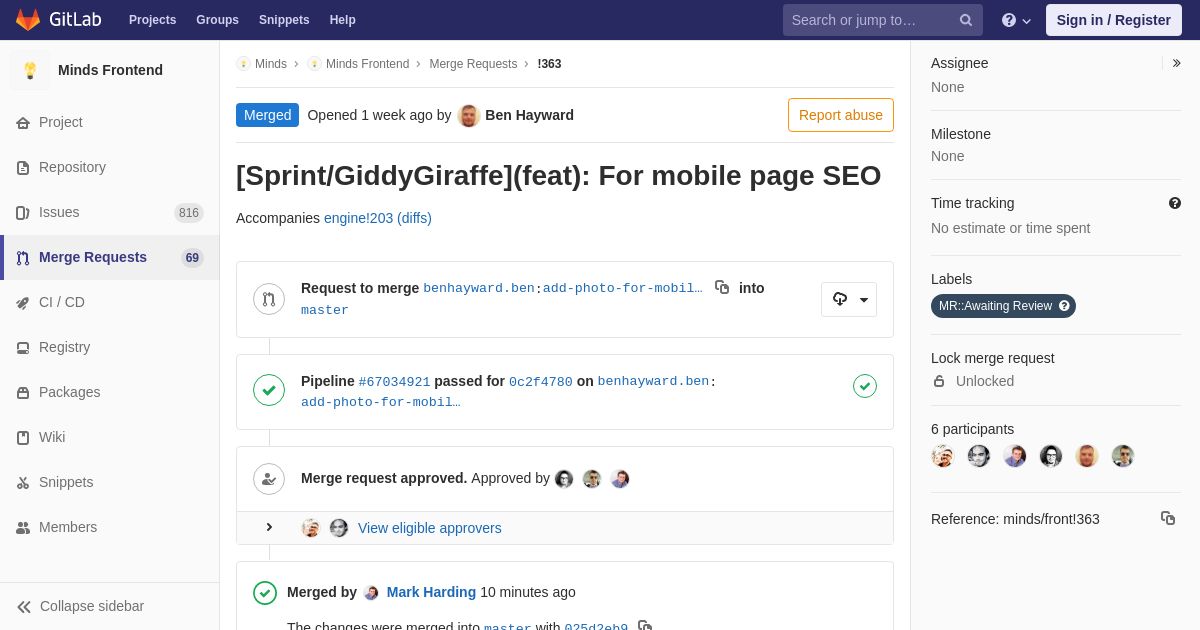Click the Minds Frontend lightbulb avatar
1200x630 pixels.
[x=30, y=70]
